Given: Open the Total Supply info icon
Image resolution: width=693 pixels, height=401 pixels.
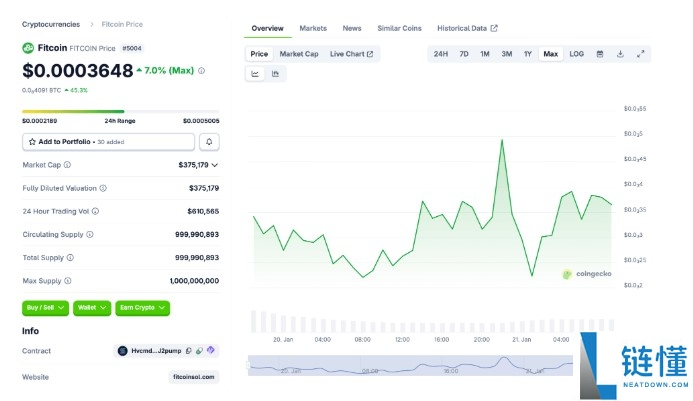Looking at the screenshot, I should 70,257.
